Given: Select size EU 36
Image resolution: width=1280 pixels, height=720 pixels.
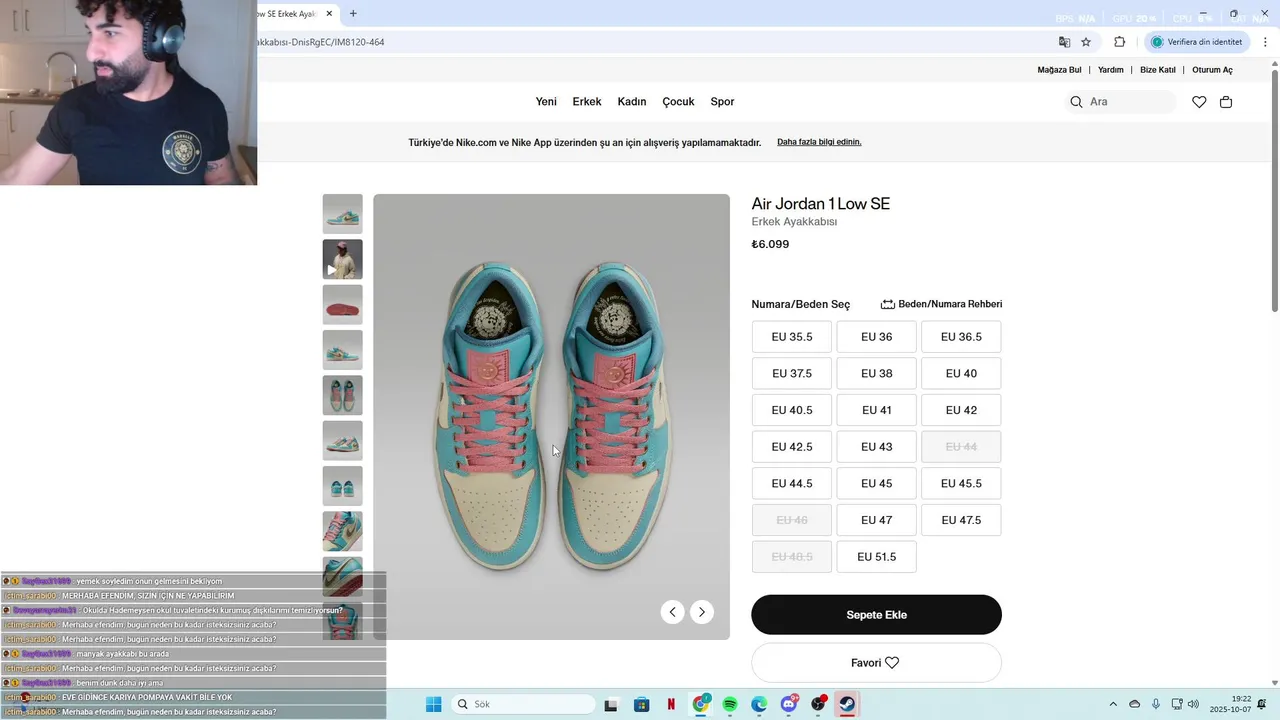Looking at the screenshot, I should [x=877, y=337].
